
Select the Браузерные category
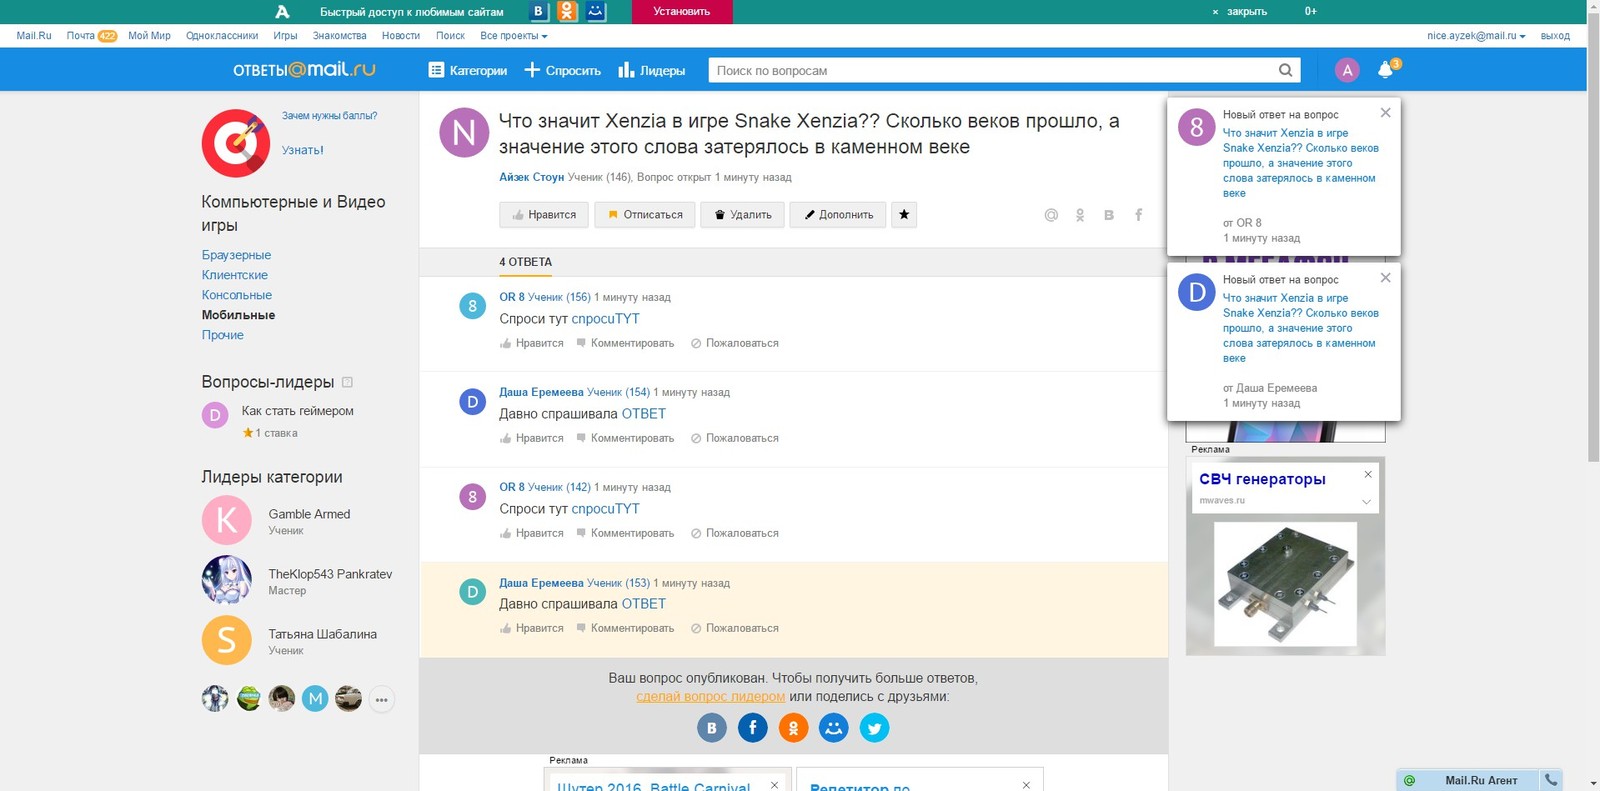(236, 255)
